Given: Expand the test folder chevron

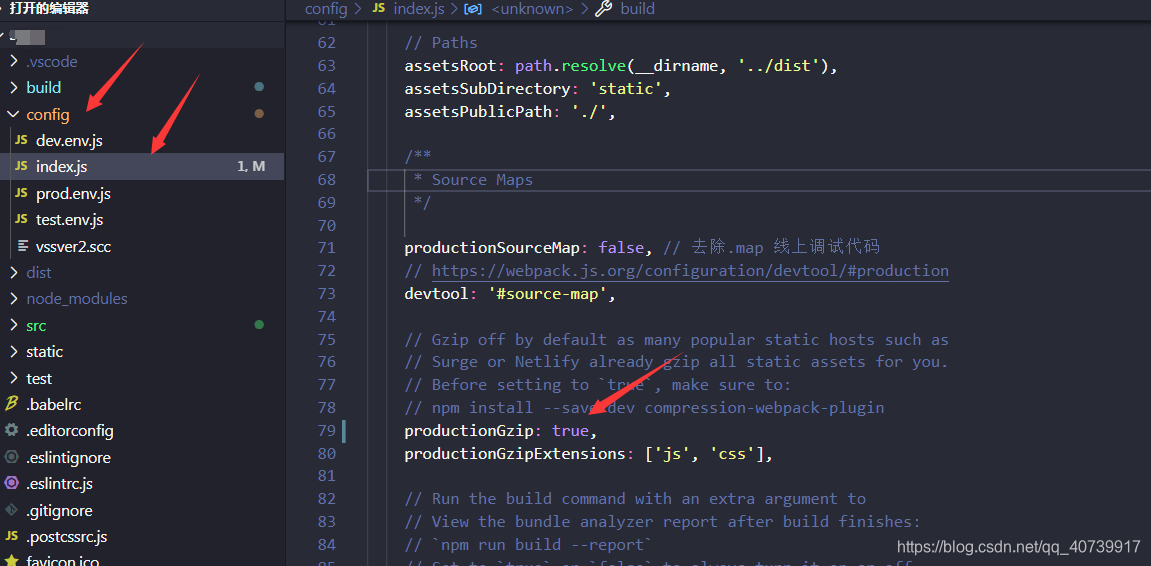Looking at the screenshot, I should (13, 378).
